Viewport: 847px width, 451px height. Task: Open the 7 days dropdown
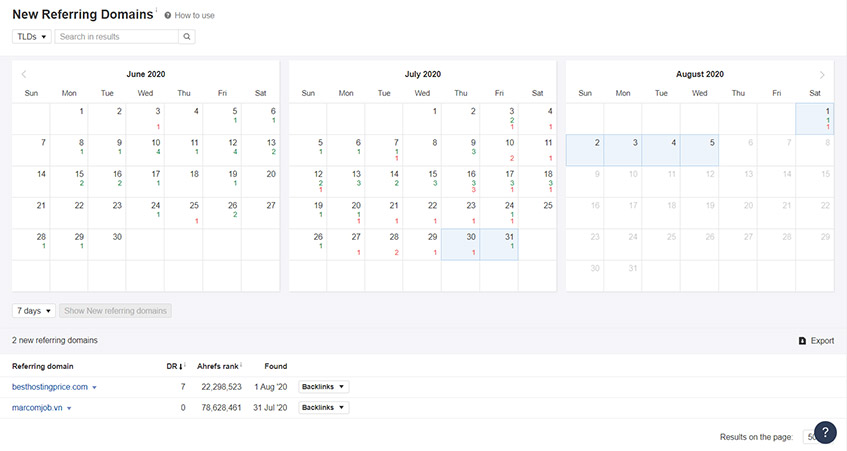pos(34,311)
